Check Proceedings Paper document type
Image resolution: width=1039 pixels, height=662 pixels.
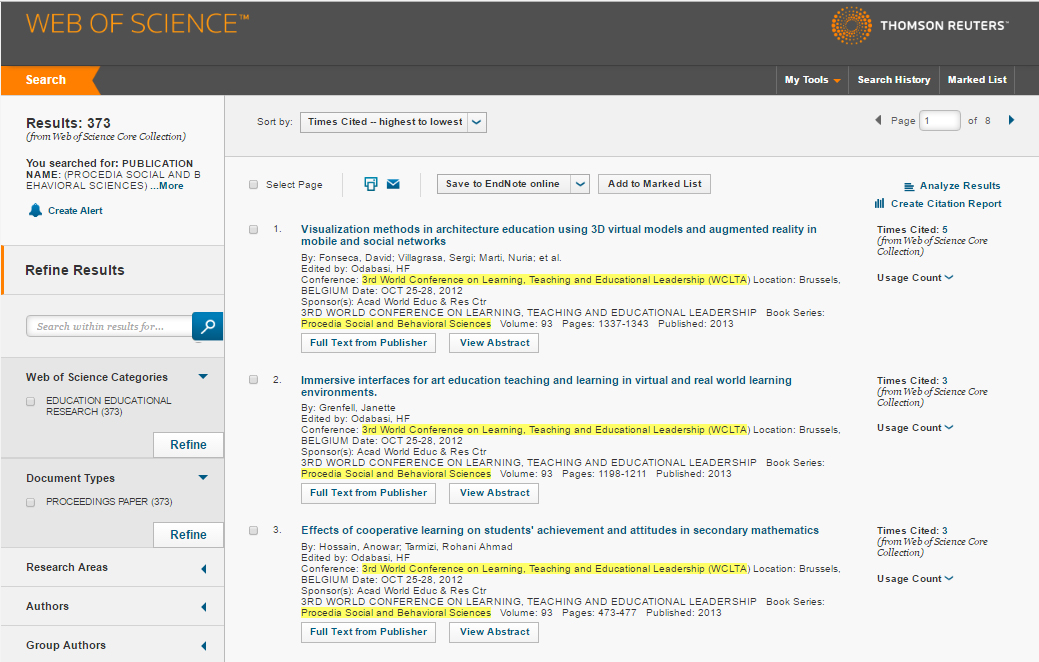point(30,502)
